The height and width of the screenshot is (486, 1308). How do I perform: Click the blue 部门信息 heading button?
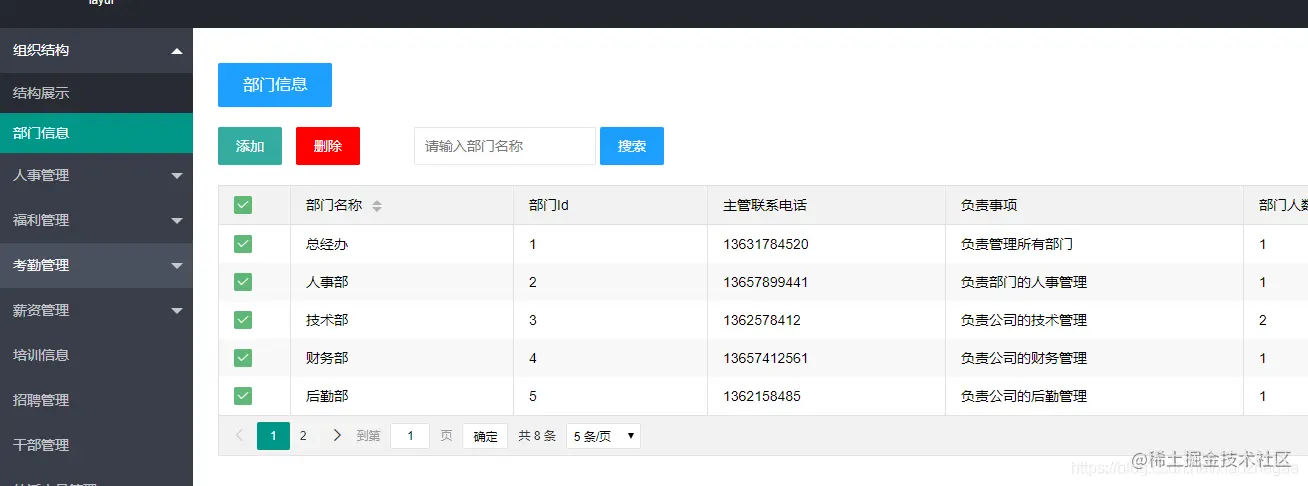[275, 85]
